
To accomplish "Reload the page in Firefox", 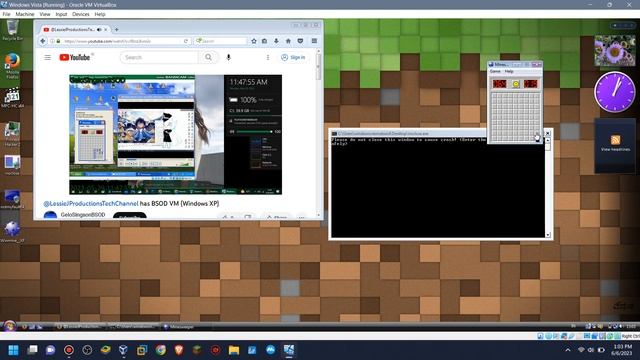I will tap(186, 41).
